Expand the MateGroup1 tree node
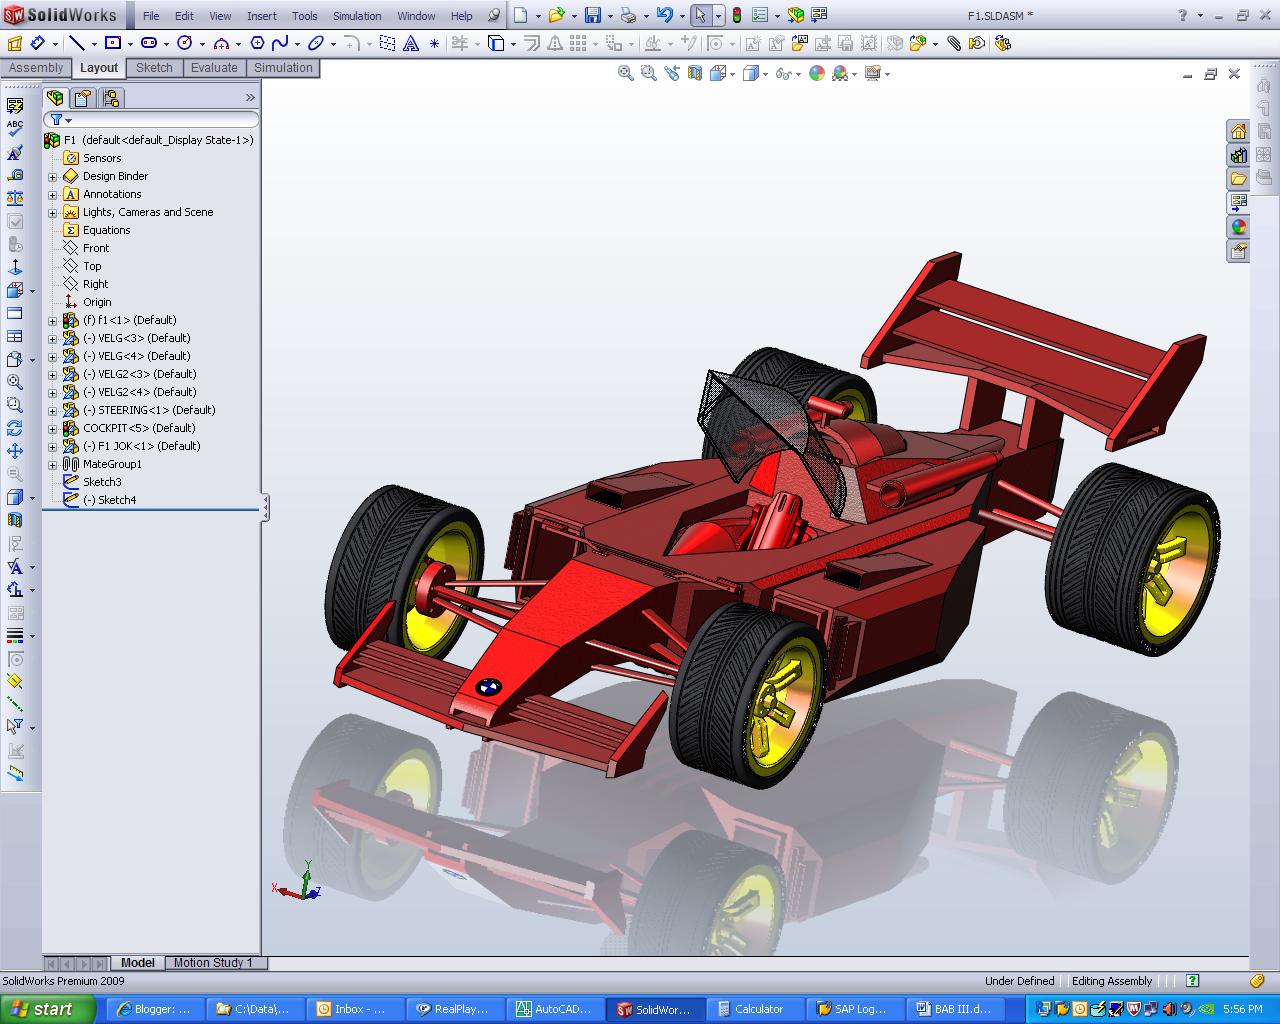 52,464
